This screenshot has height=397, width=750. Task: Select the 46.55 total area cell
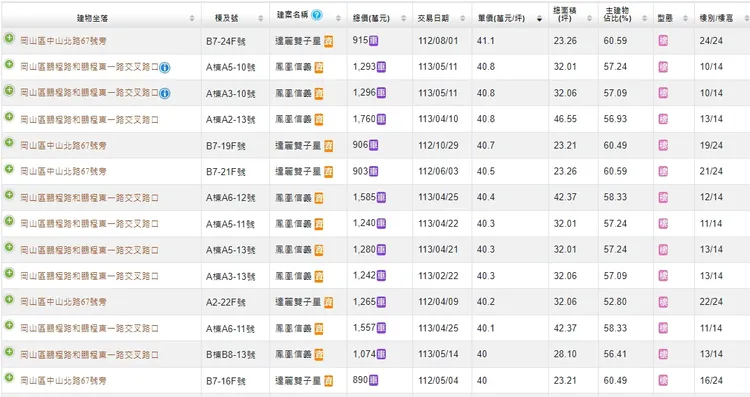[x=565, y=119]
